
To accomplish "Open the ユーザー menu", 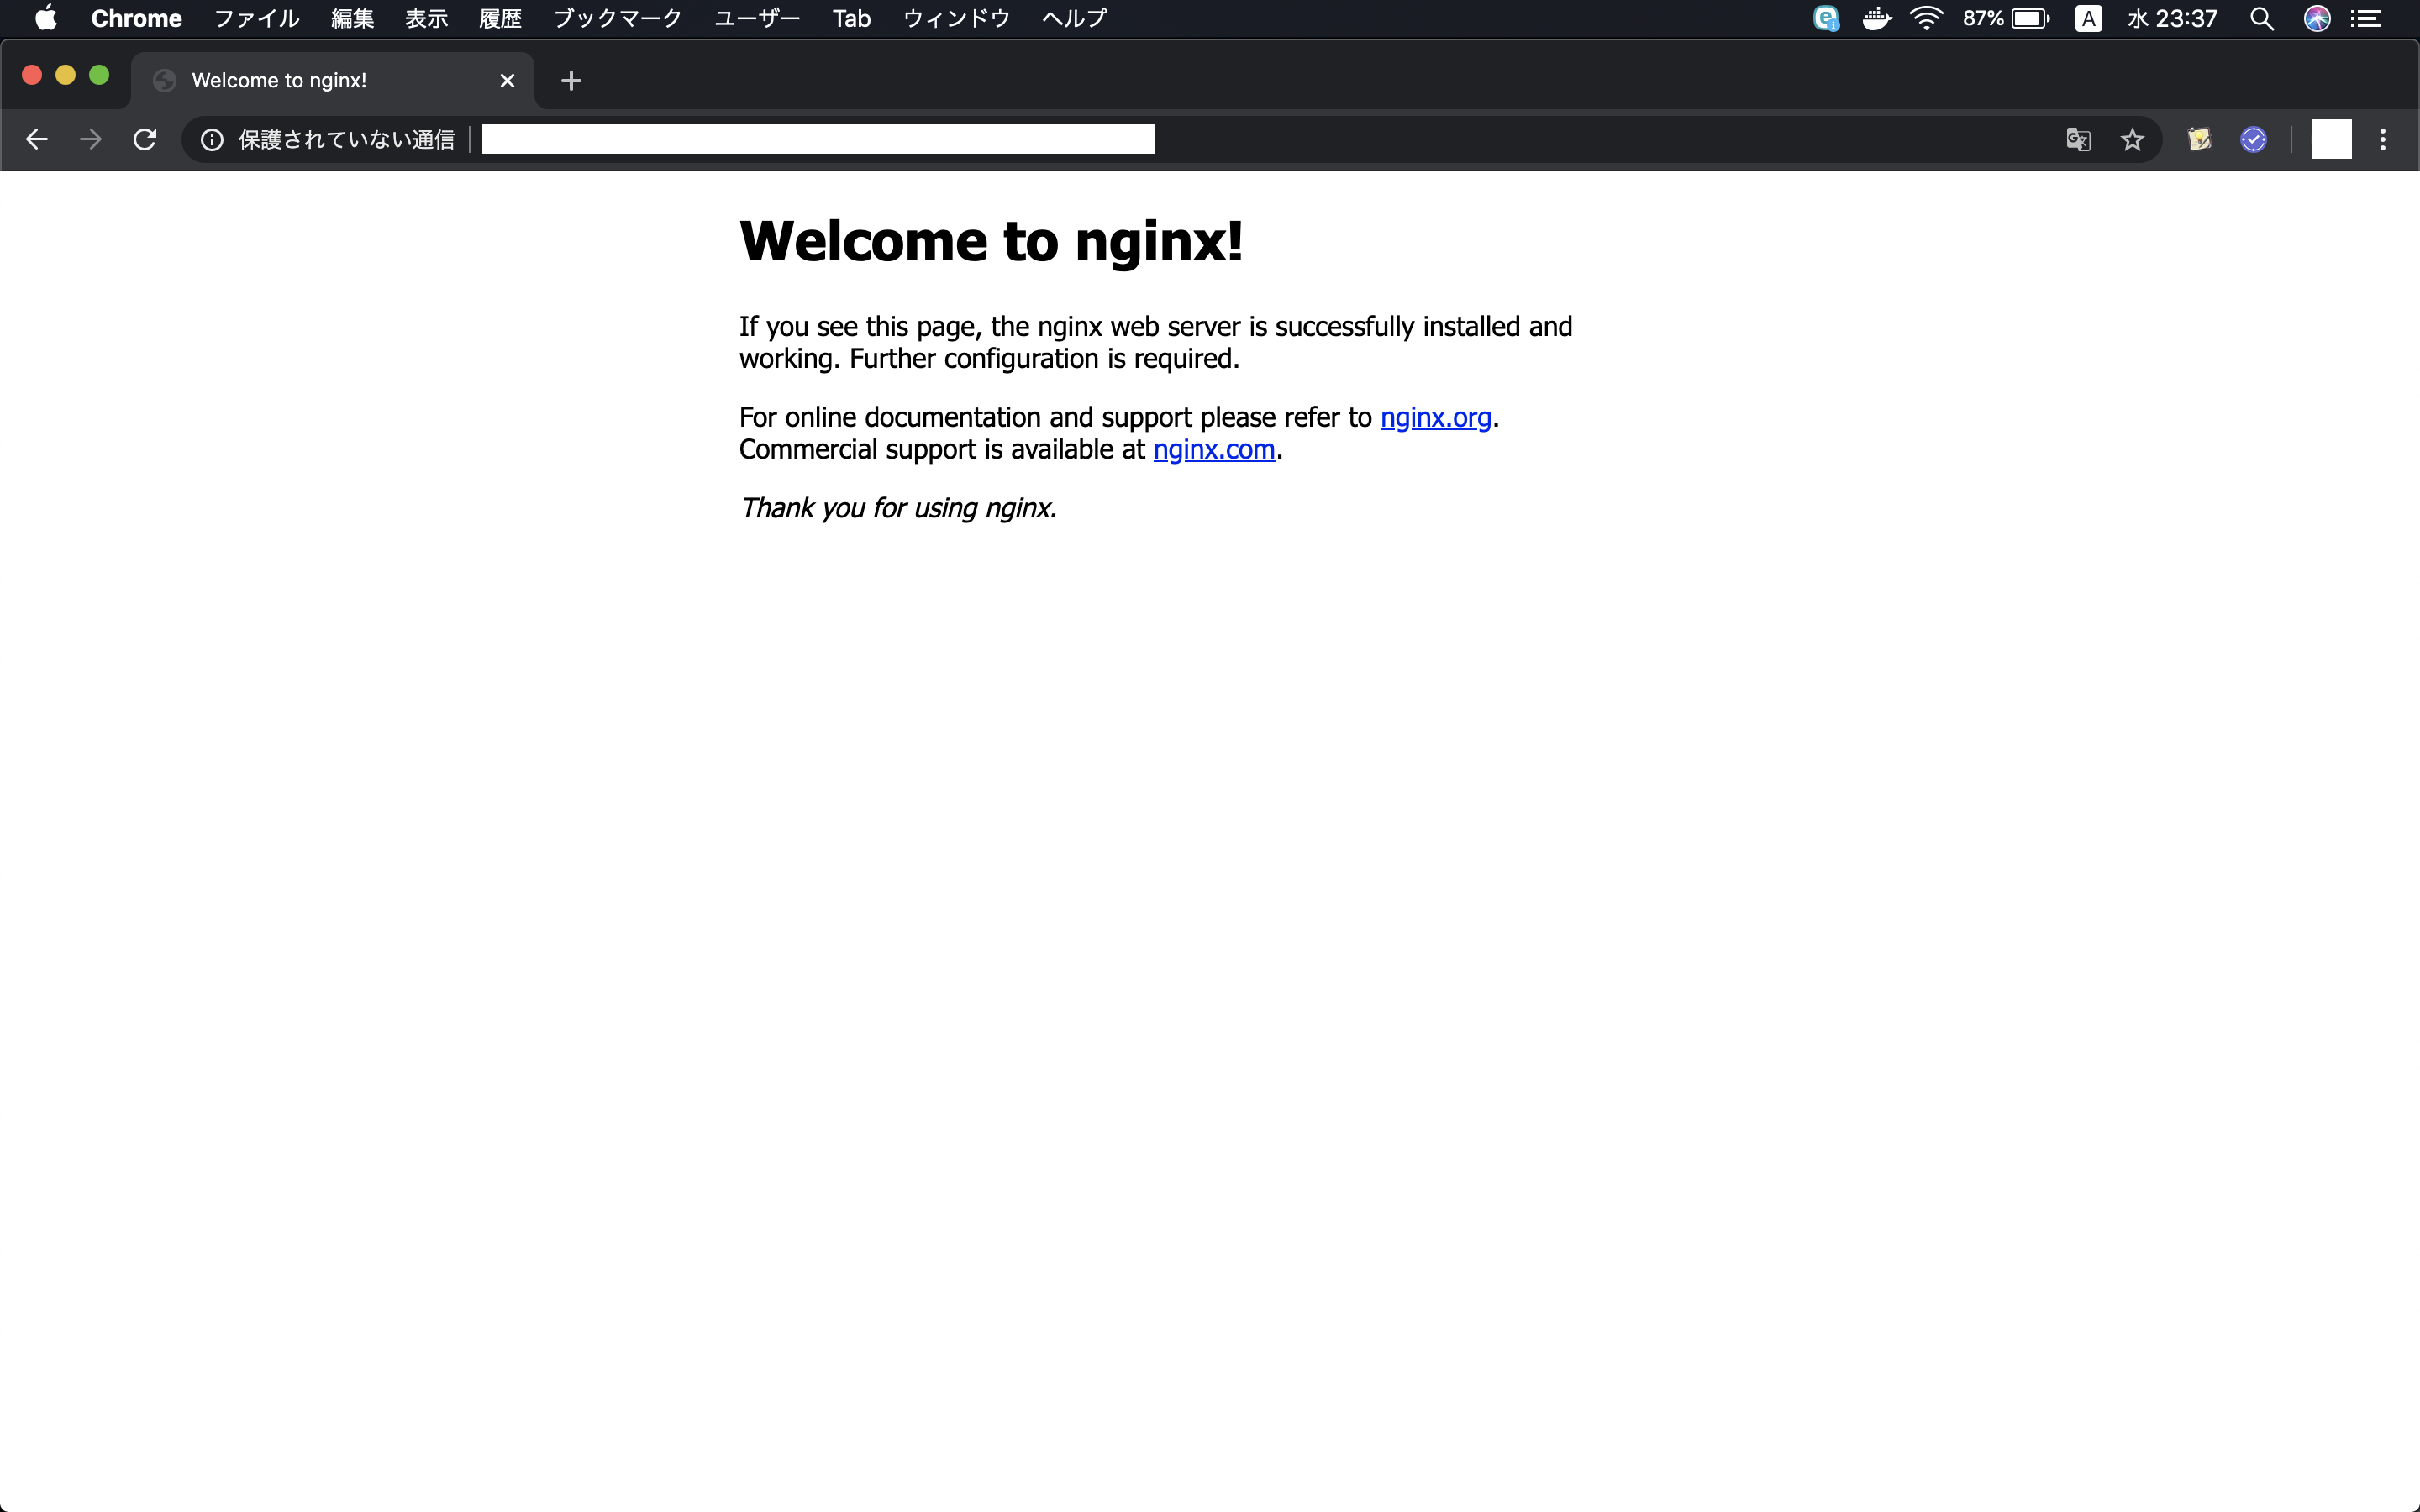I will 757,18.
